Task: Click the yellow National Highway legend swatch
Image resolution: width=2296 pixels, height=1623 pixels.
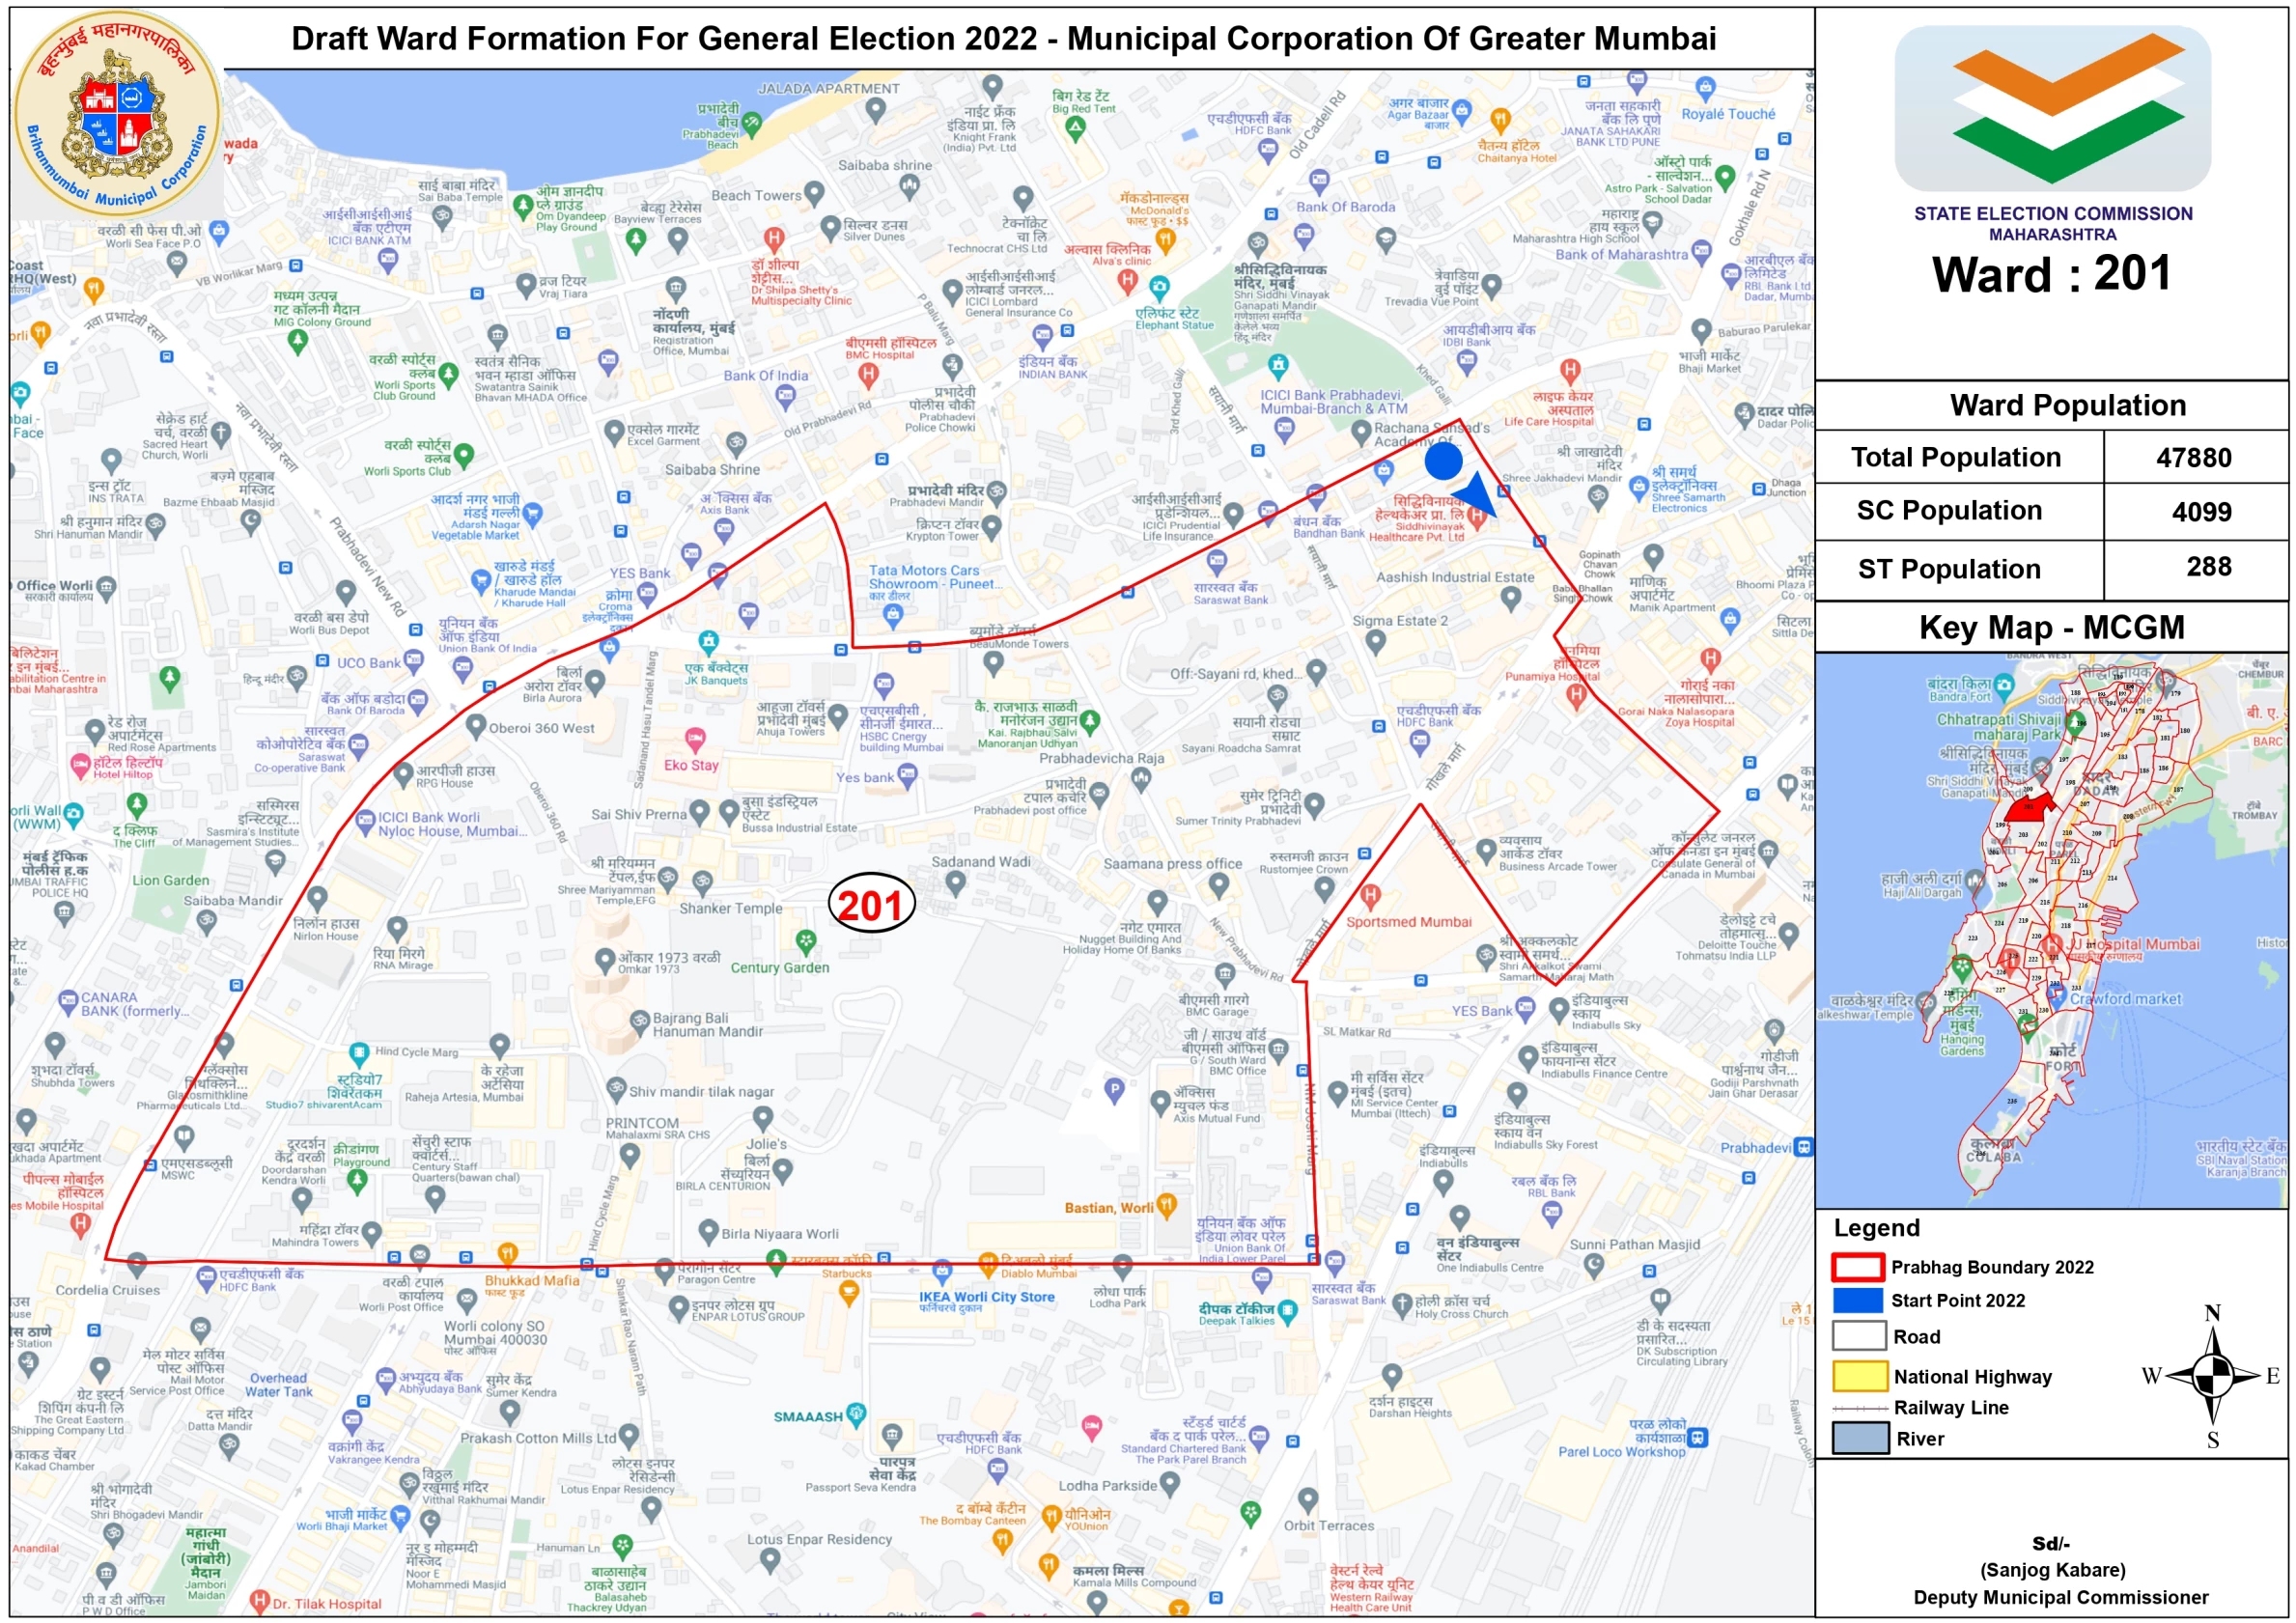Action: [x=1859, y=1376]
